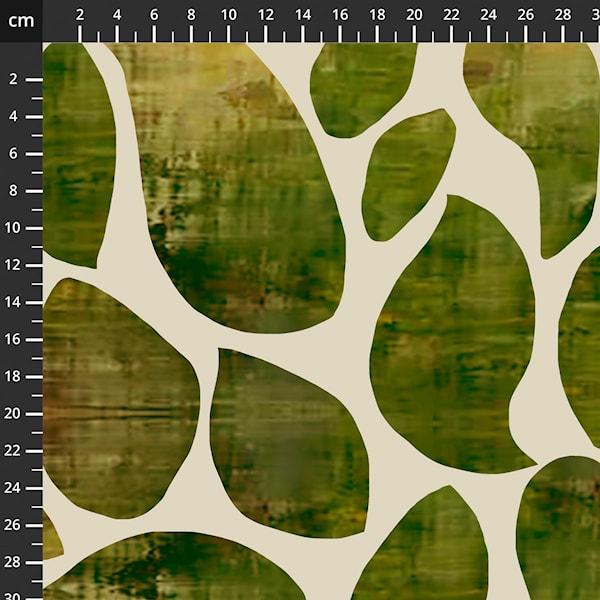The height and width of the screenshot is (600, 600).
Task: Click the "26" mark on the horizontal ruler
Action: (525, 15)
